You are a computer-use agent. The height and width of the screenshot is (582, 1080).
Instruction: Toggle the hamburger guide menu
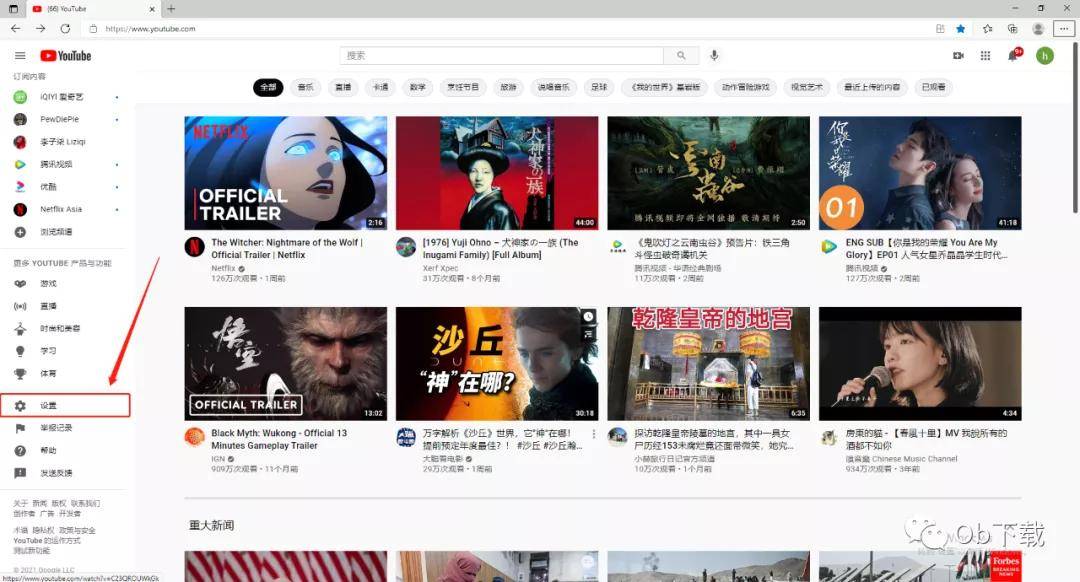20,56
